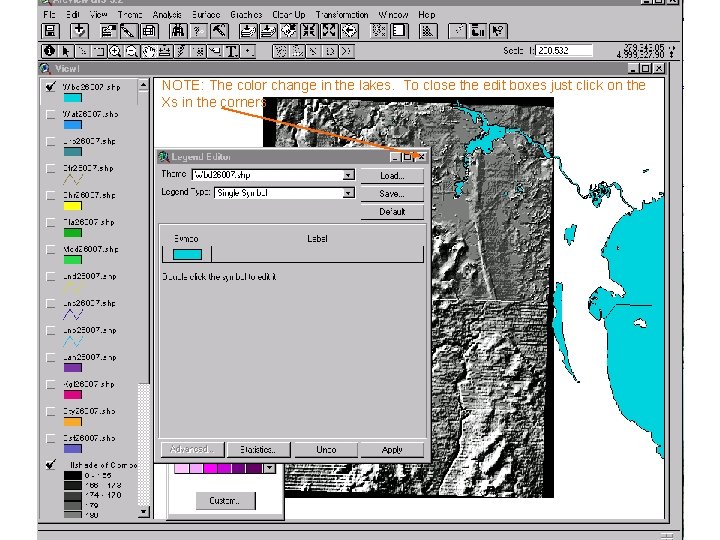Open the Theme menu
The image size is (720, 540).
point(130,15)
